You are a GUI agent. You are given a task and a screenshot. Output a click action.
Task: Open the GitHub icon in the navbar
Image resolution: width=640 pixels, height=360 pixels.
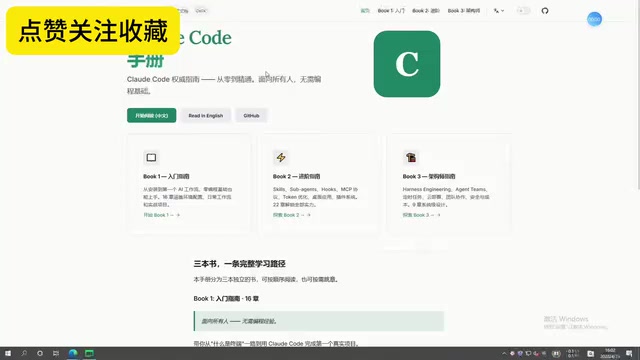click(544, 11)
